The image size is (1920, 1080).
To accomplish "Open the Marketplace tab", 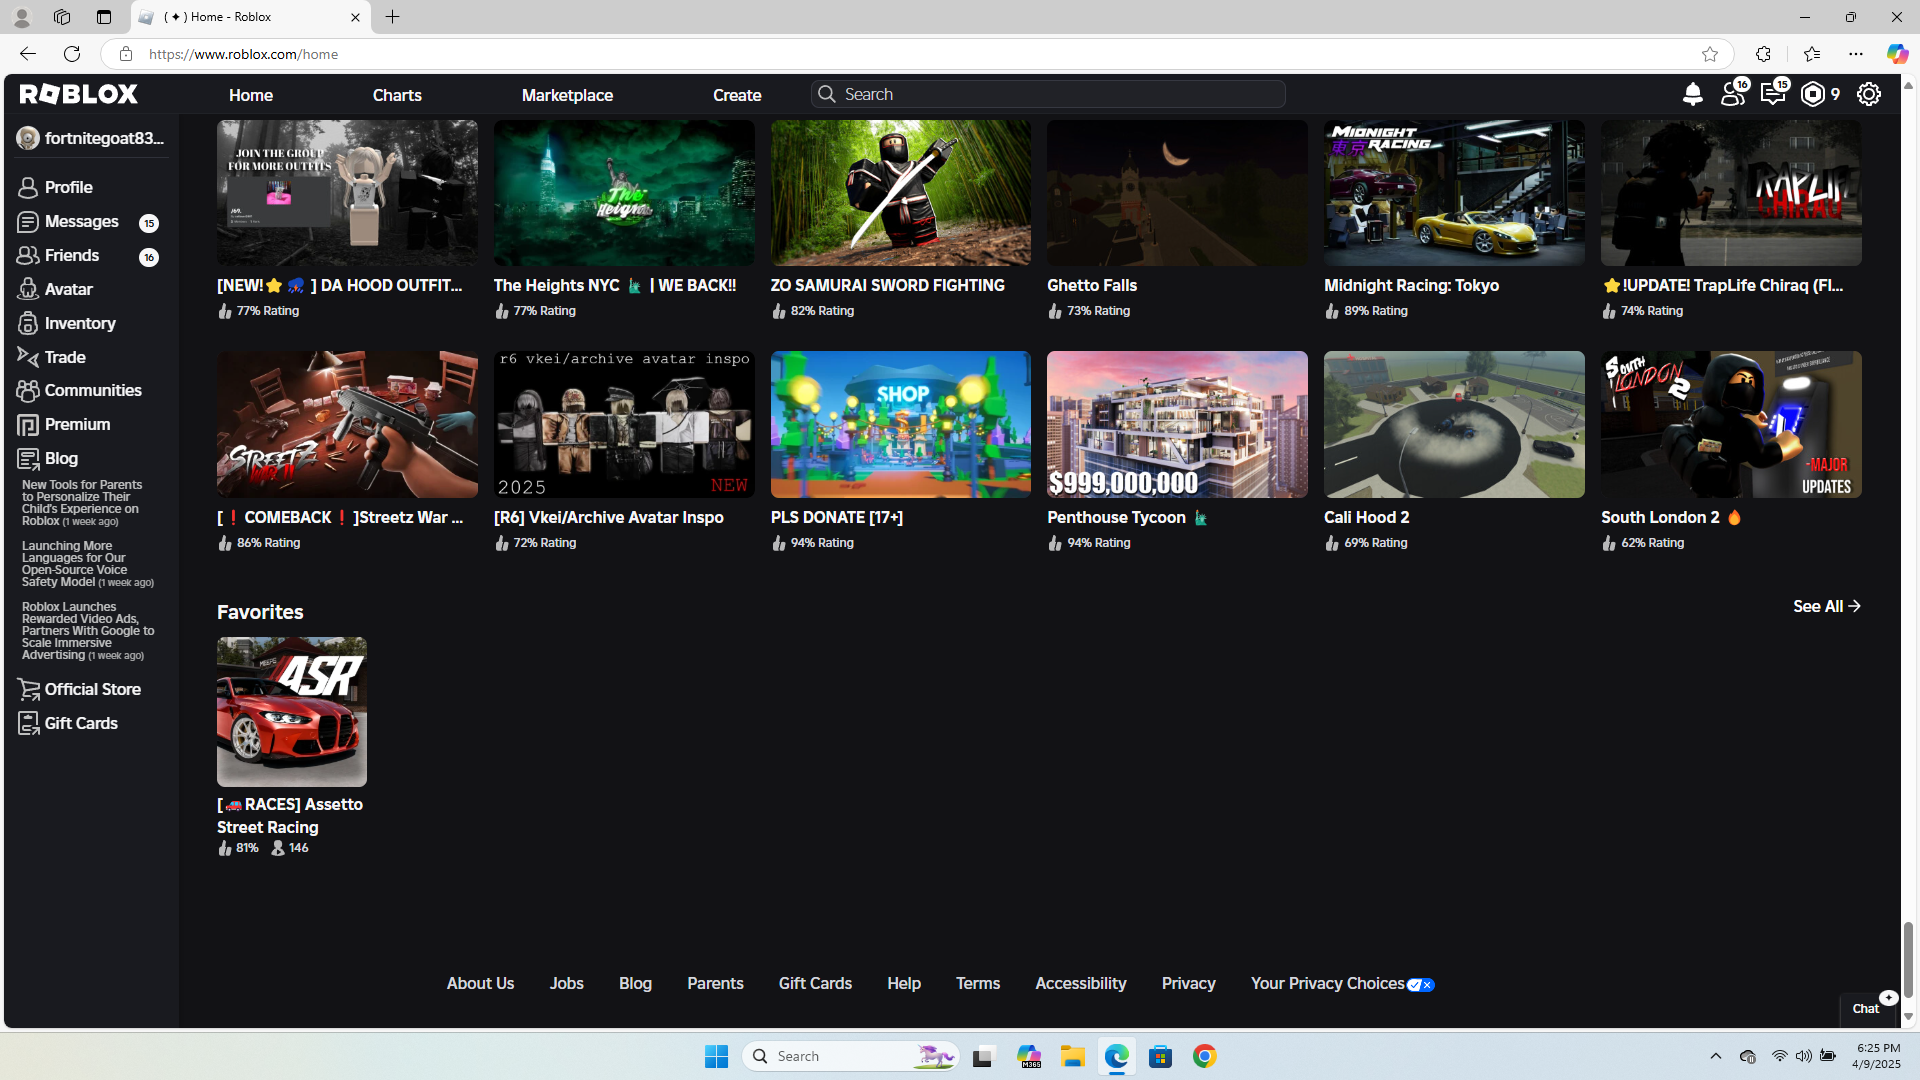I will (567, 95).
